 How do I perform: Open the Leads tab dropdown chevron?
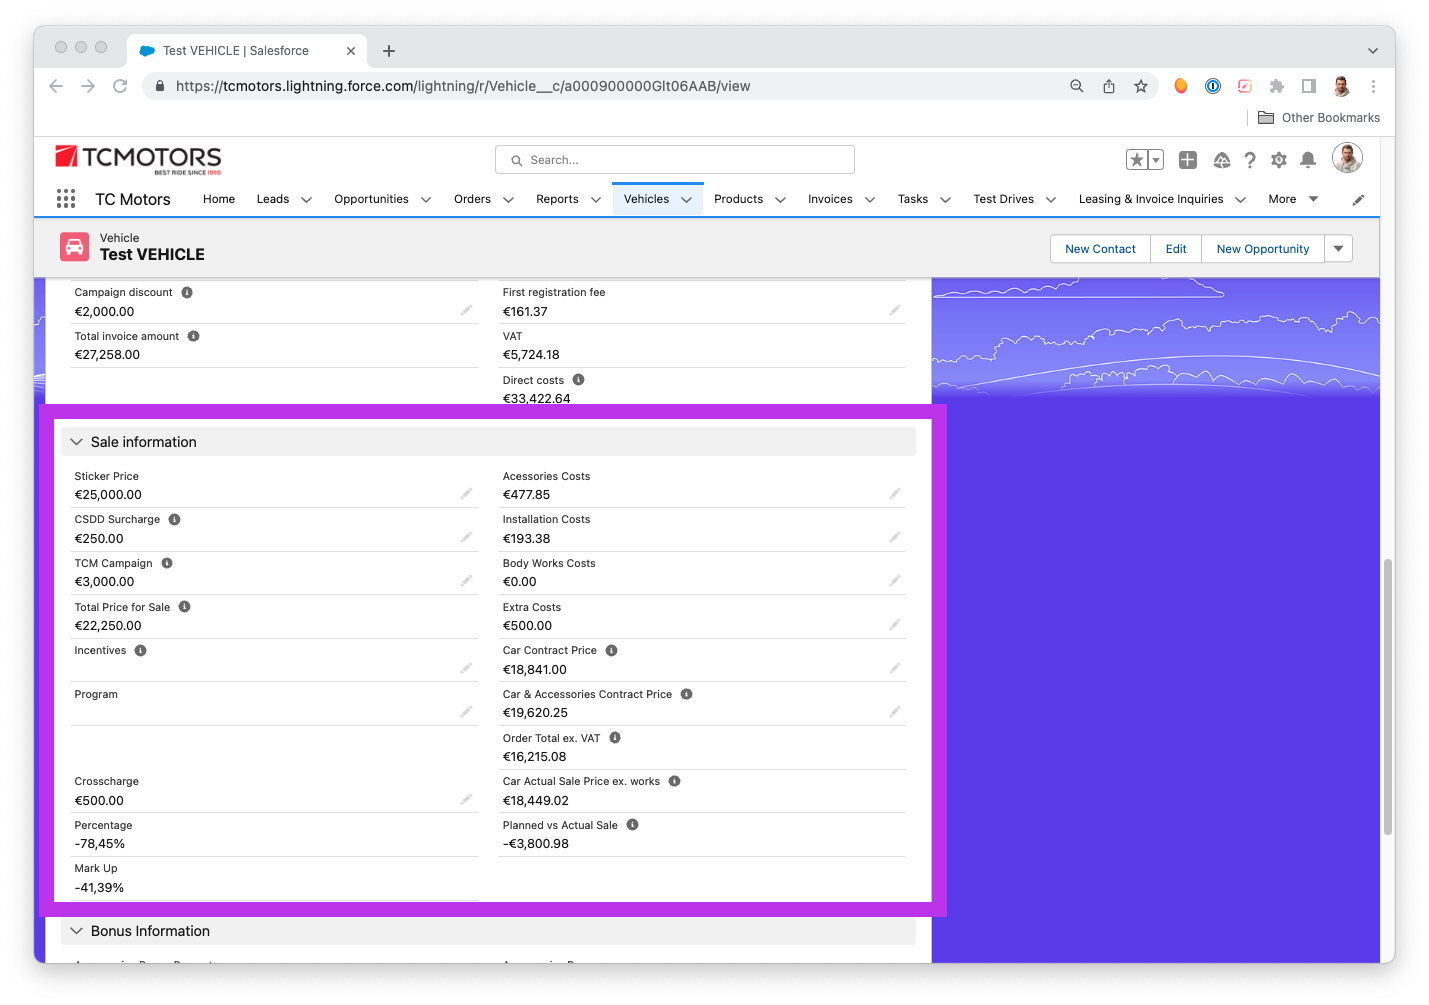[x=307, y=200]
